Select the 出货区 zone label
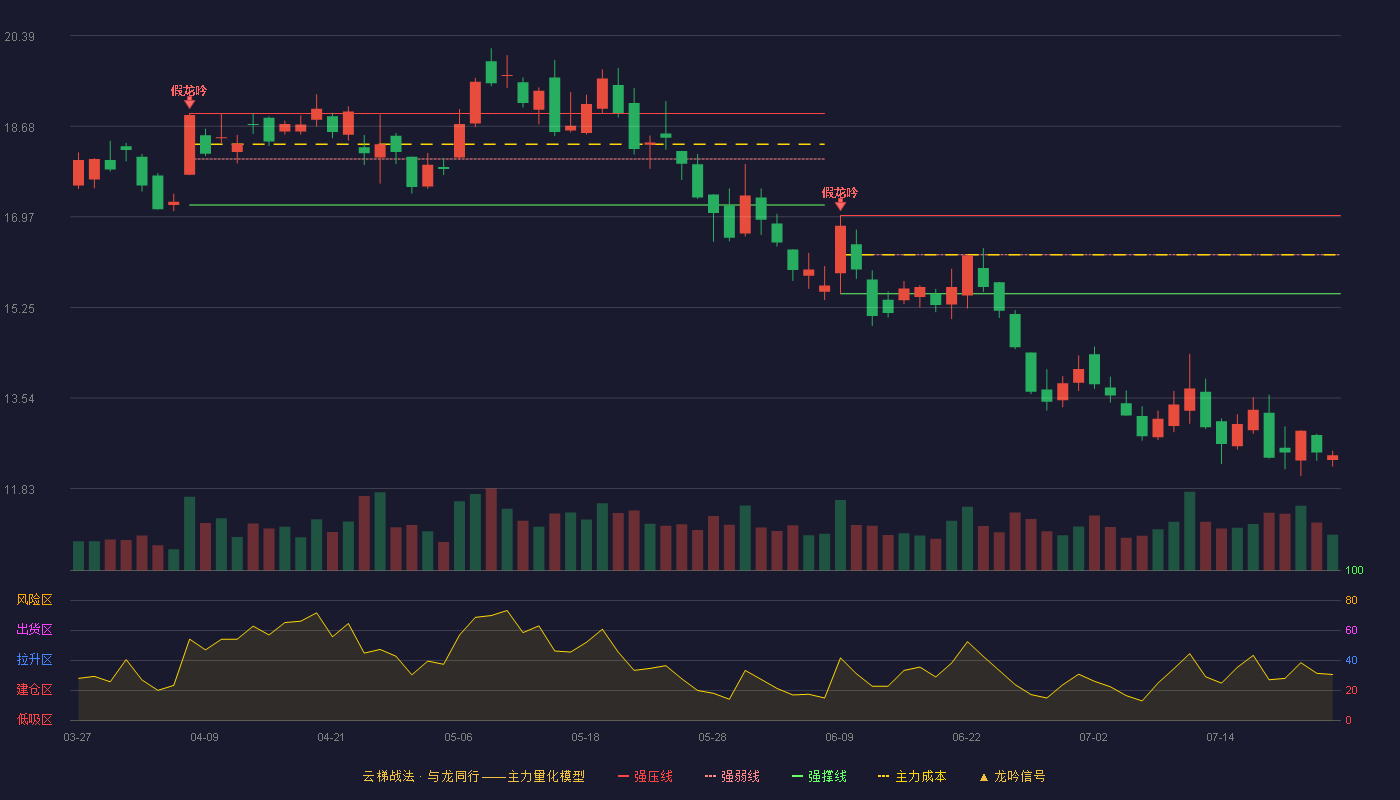The height and width of the screenshot is (800, 1400). (x=34, y=630)
